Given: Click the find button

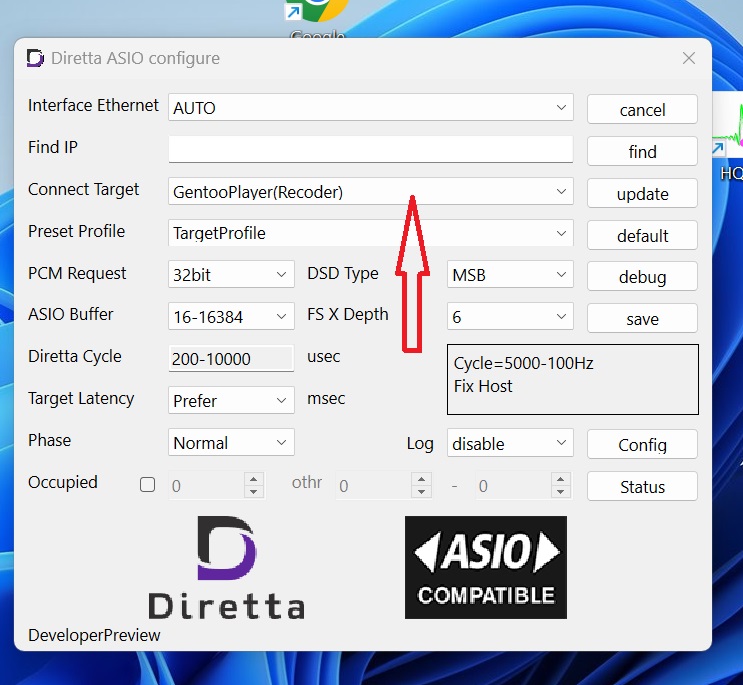Looking at the screenshot, I should click(x=642, y=151).
